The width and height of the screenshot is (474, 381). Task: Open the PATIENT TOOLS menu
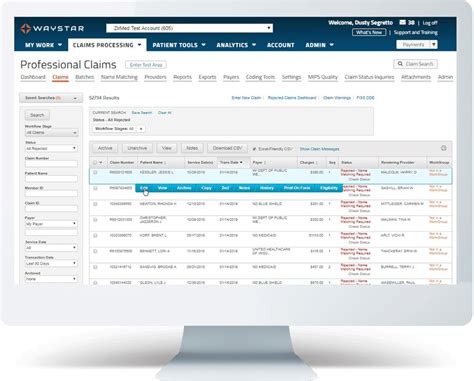(179, 45)
